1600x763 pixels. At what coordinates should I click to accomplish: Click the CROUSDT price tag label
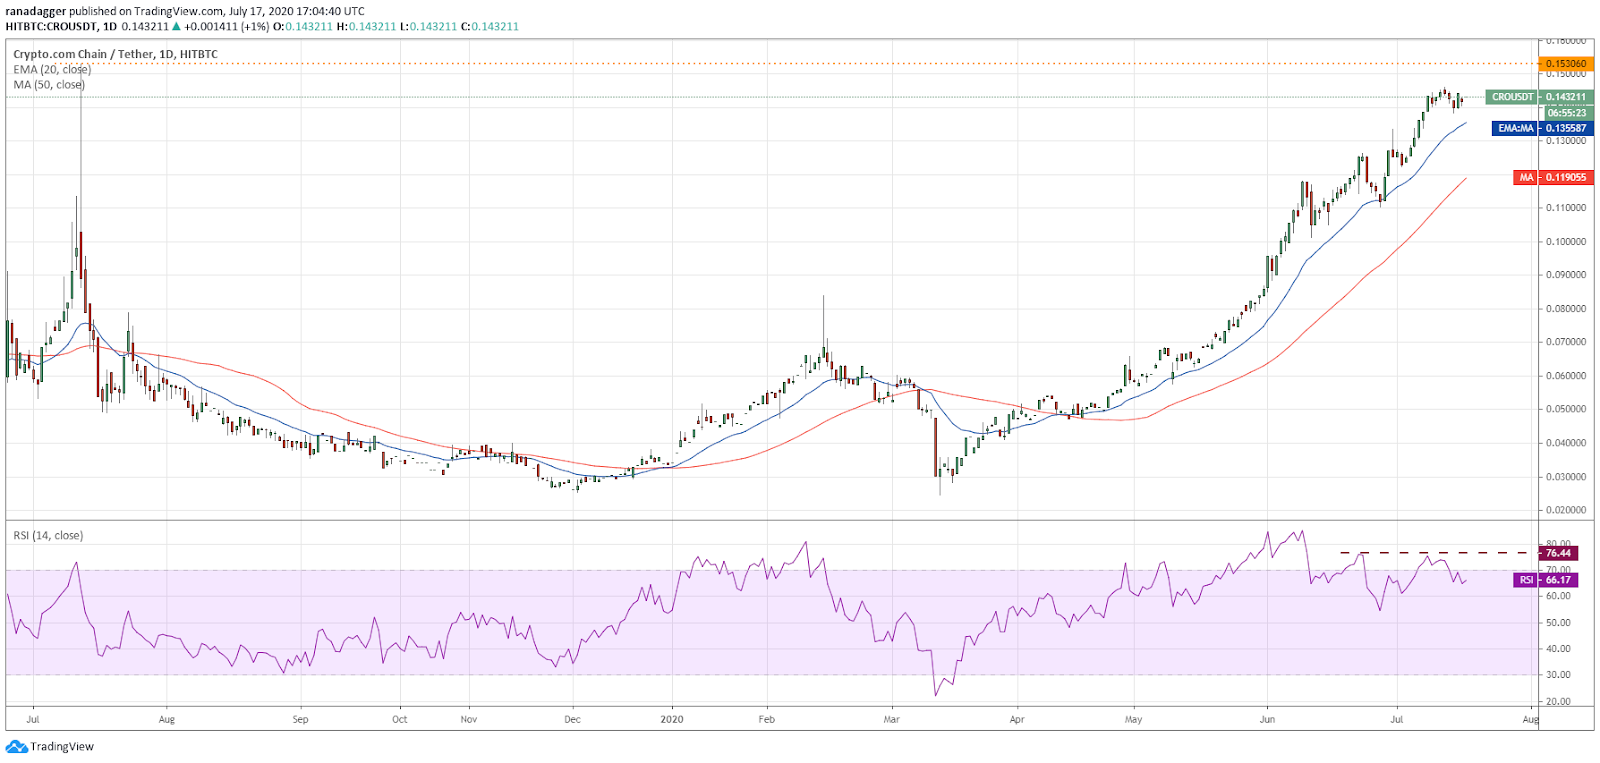(x=1512, y=97)
